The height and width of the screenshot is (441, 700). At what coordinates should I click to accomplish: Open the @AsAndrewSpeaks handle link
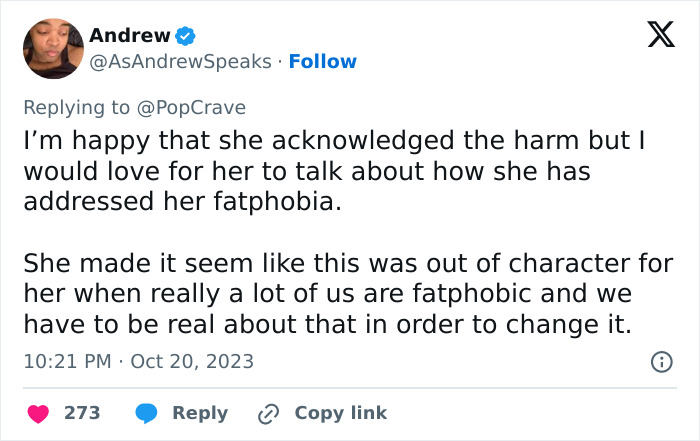pyautogui.click(x=180, y=62)
